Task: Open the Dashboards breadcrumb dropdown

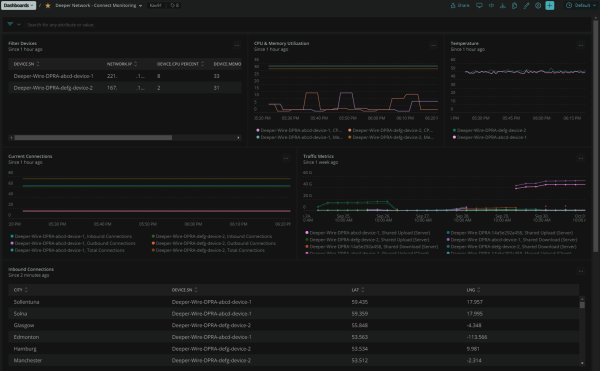Action: tap(18, 5)
